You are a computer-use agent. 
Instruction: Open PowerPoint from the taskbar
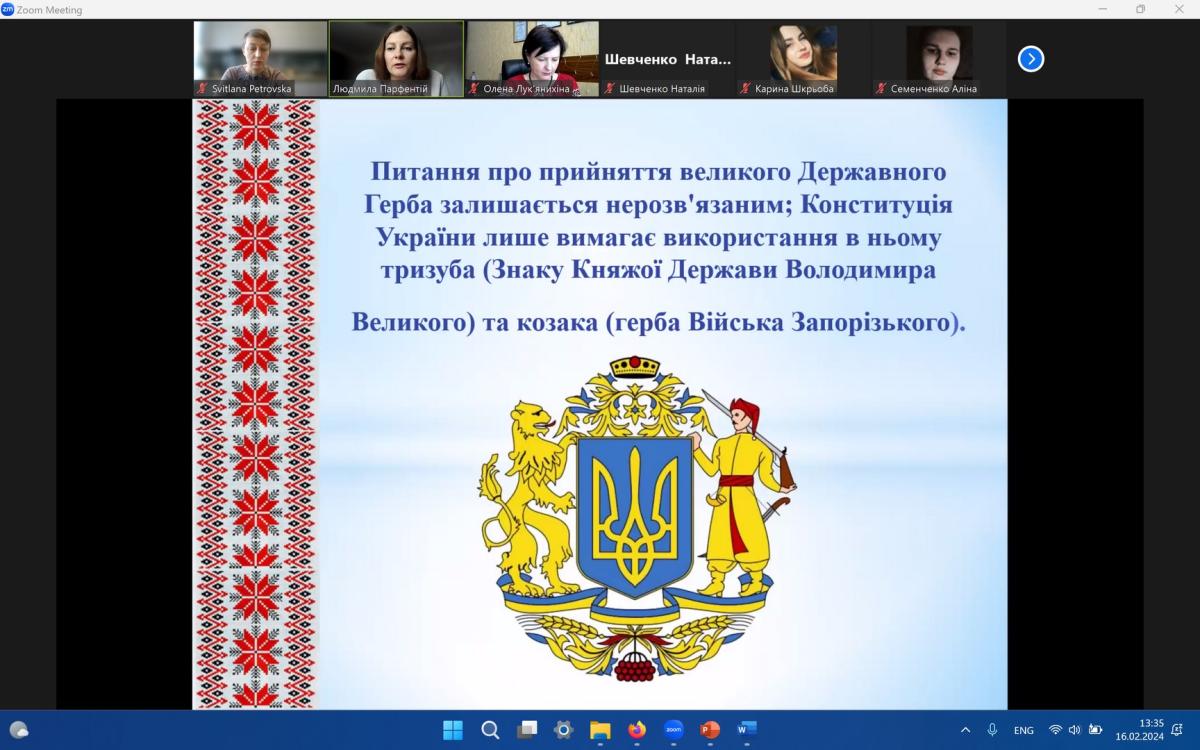click(710, 729)
